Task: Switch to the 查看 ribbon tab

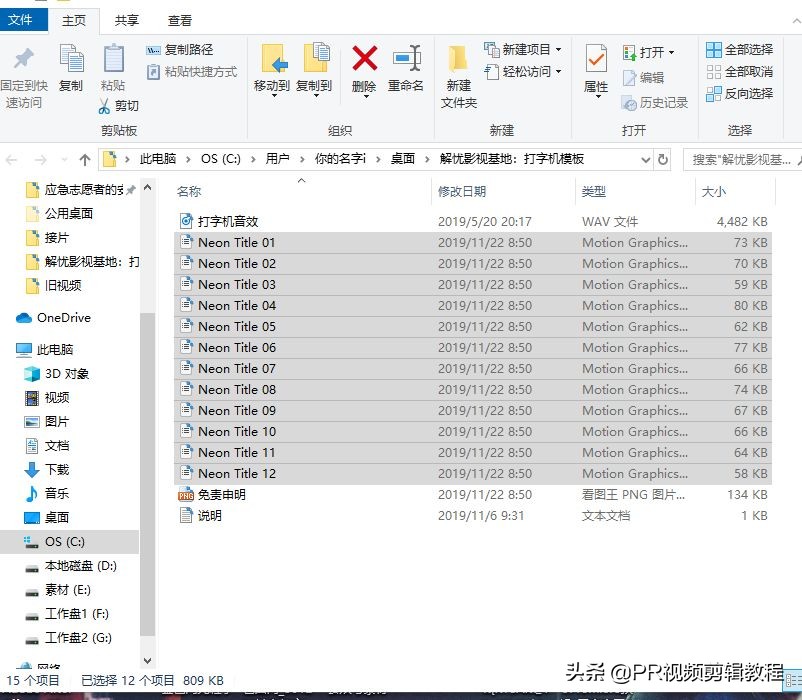Action: 180,18
